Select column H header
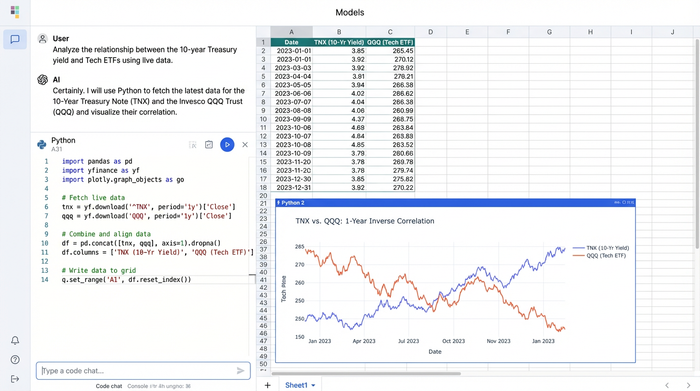The width and height of the screenshot is (700, 391). click(x=590, y=32)
